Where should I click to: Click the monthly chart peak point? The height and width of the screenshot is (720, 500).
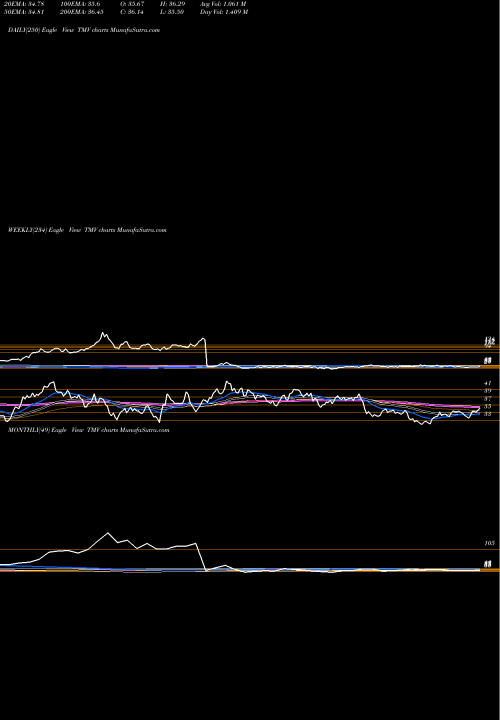[108, 533]
